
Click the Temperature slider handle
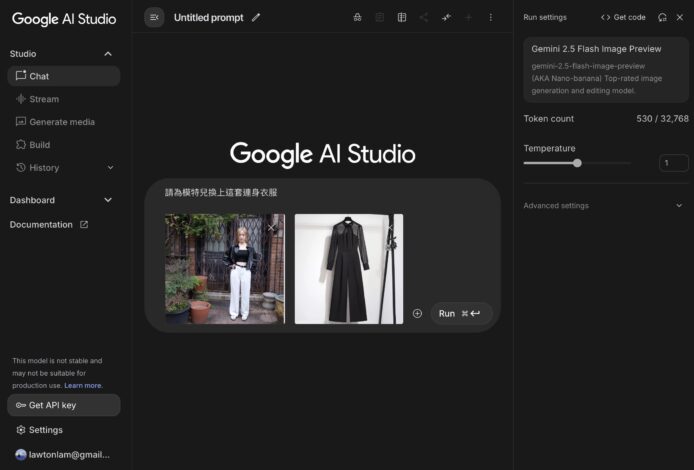[x=577, y=163]
